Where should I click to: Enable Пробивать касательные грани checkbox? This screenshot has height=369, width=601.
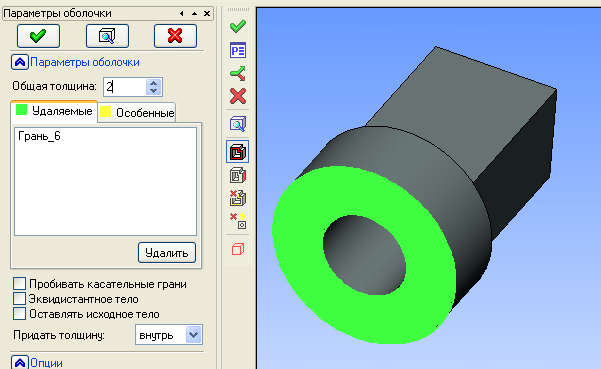click(19, 284)
